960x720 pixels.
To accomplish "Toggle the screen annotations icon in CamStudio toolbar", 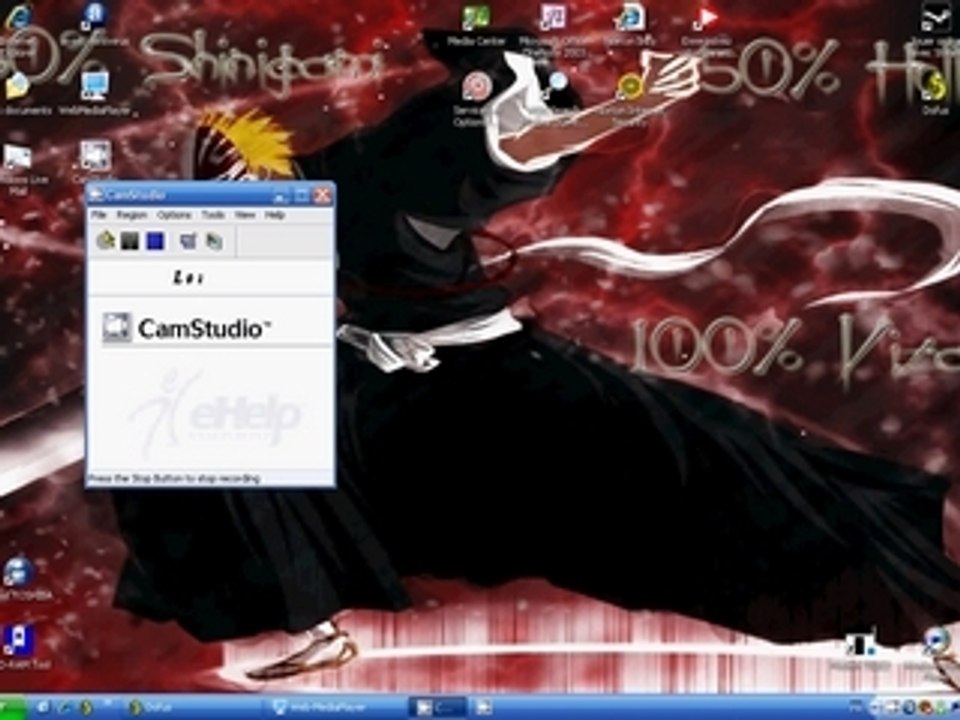I will (x=189, y=241).
